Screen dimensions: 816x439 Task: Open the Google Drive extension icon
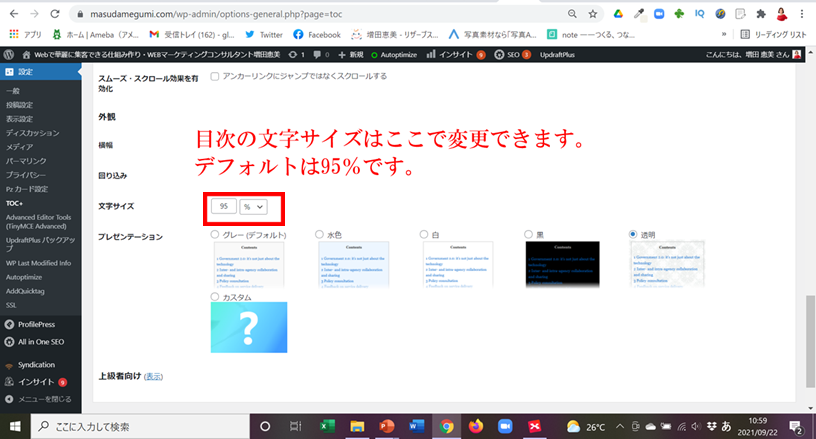coord(618,14)
